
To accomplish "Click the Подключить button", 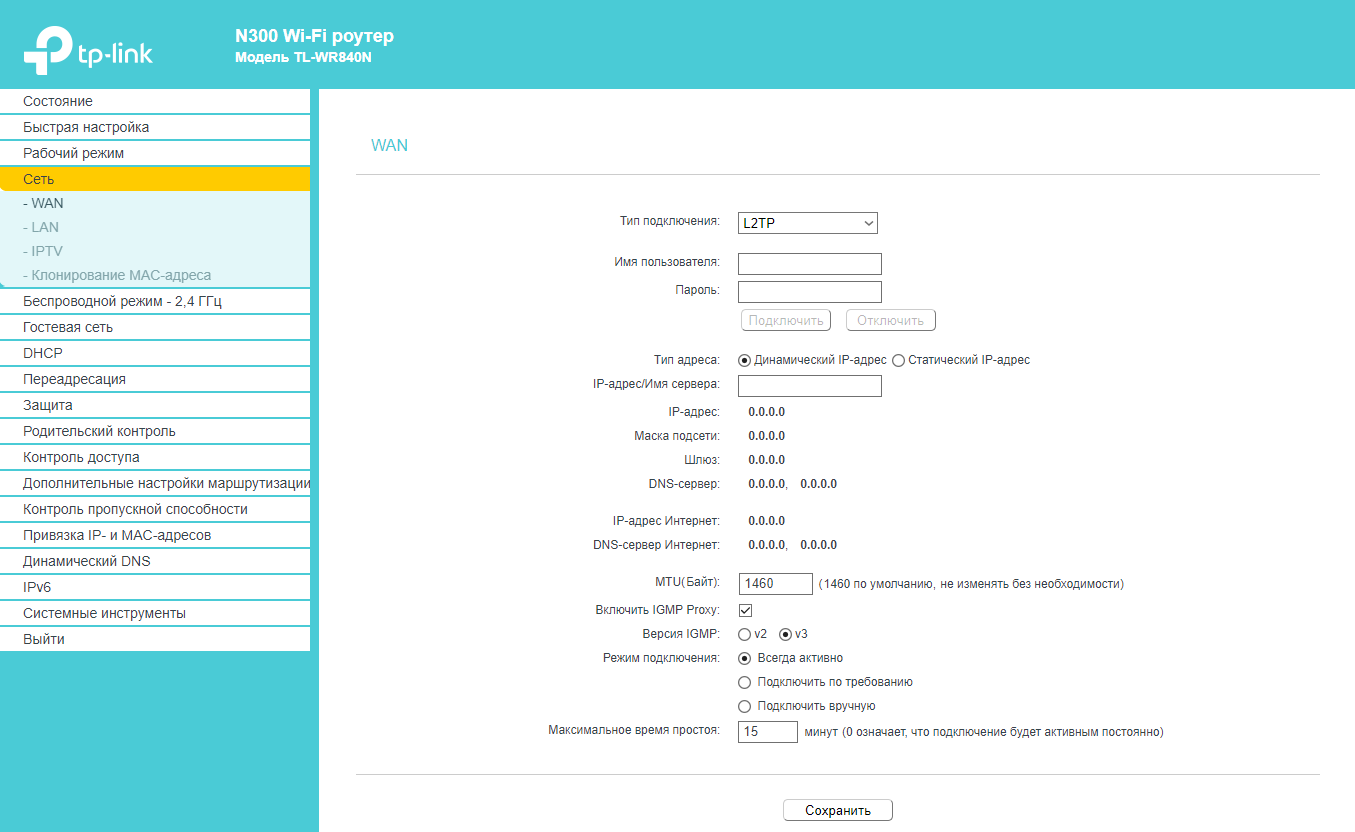I will coord(786,320).
